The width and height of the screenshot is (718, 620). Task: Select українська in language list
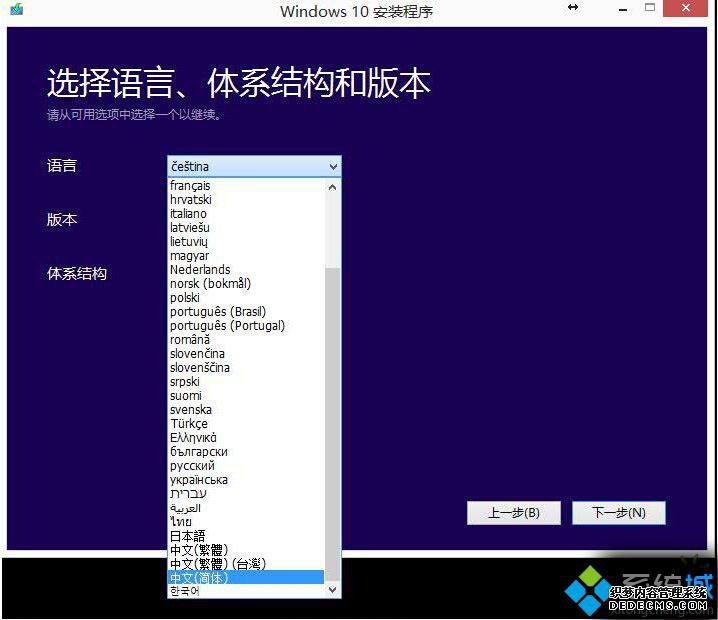(247, 480)
